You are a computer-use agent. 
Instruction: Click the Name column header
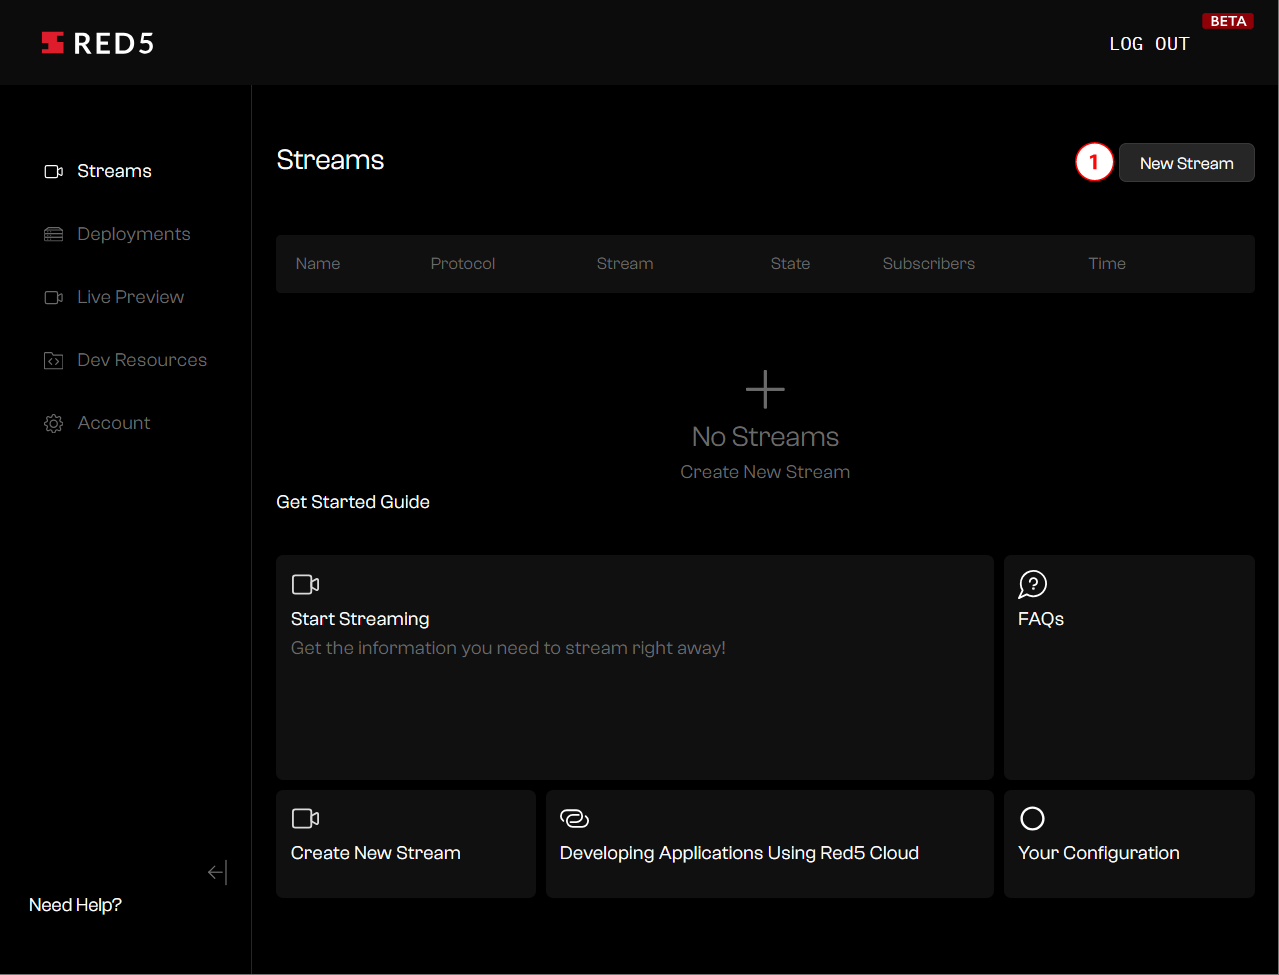click(x=318, y=264)
